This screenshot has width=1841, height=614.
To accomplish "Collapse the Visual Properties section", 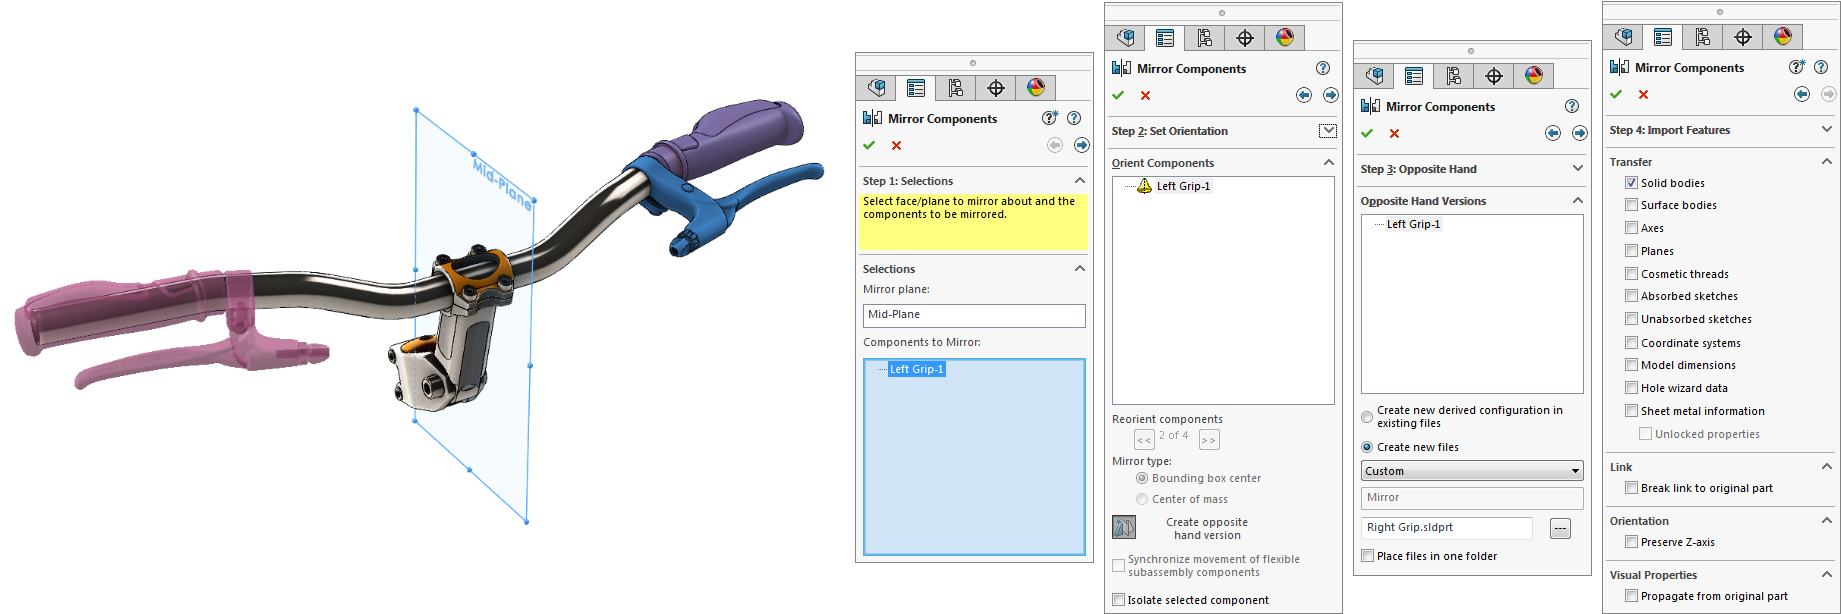I will (x=1827, y=575).
